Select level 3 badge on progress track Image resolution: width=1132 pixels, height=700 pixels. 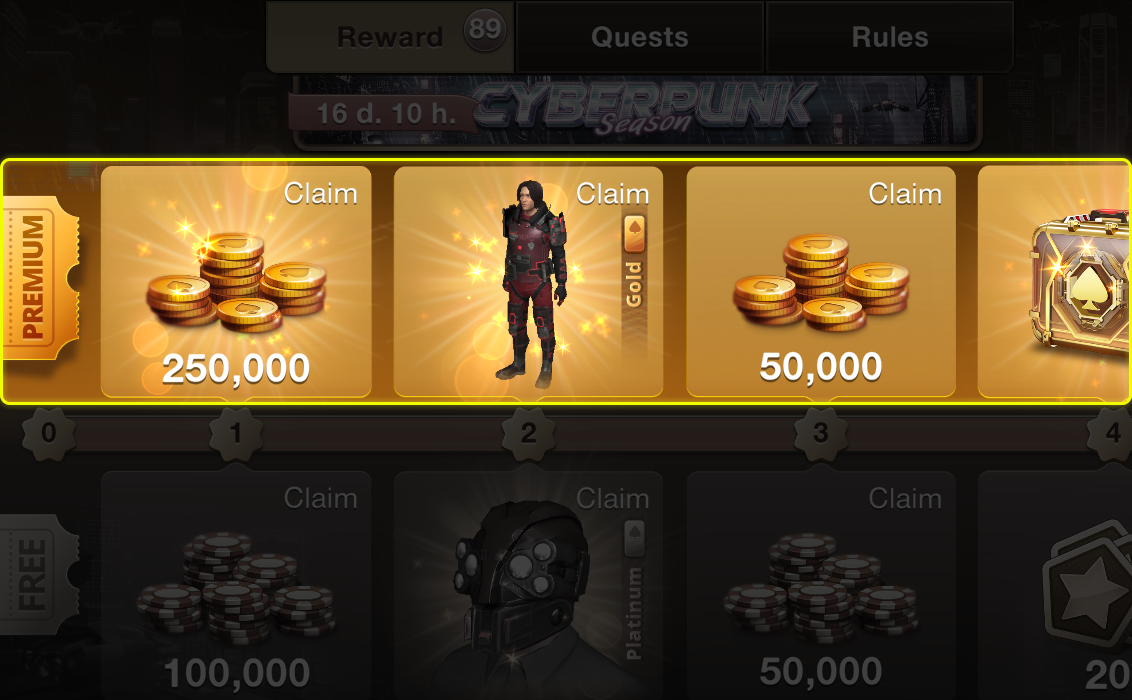coord(821,433)
